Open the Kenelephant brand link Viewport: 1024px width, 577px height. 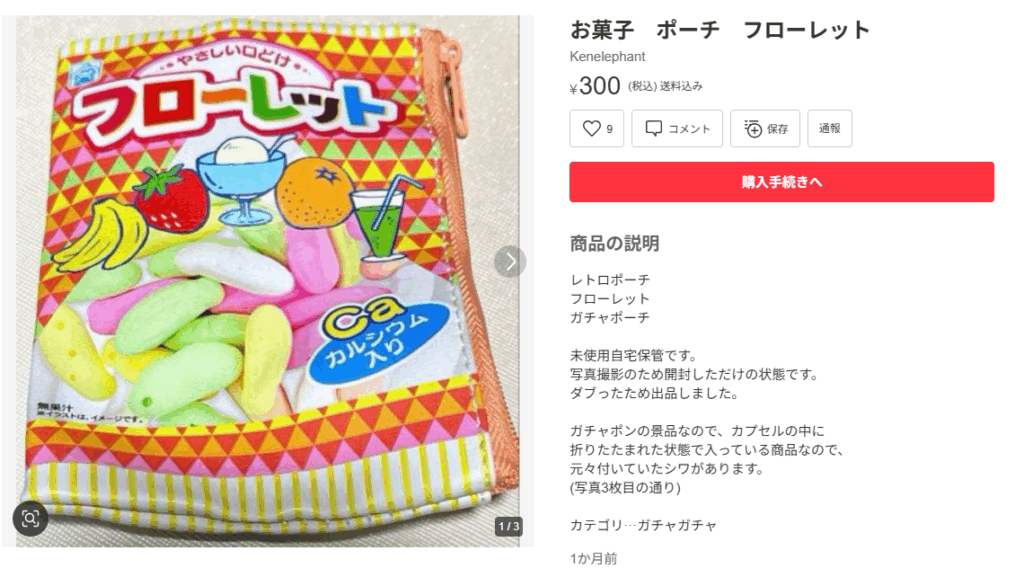pos(607,57)
